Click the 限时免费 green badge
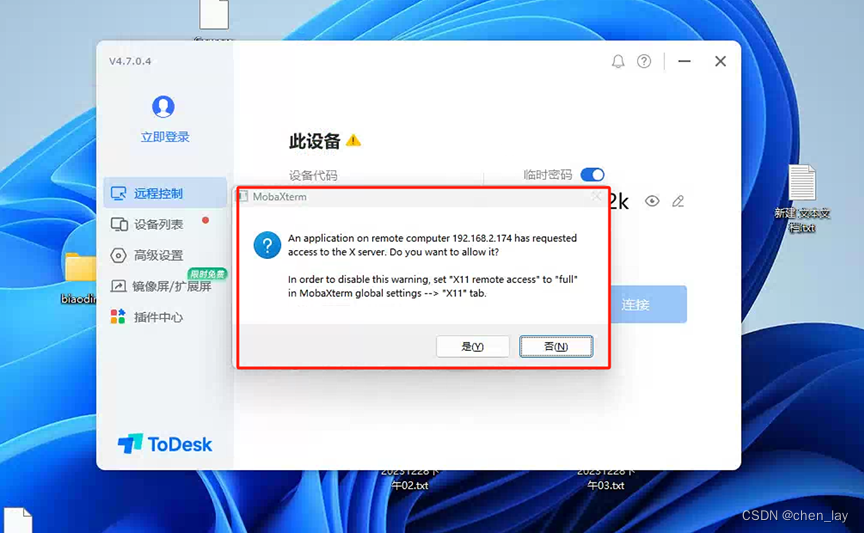This screenshot has height=533, width=864. point(208,274)
